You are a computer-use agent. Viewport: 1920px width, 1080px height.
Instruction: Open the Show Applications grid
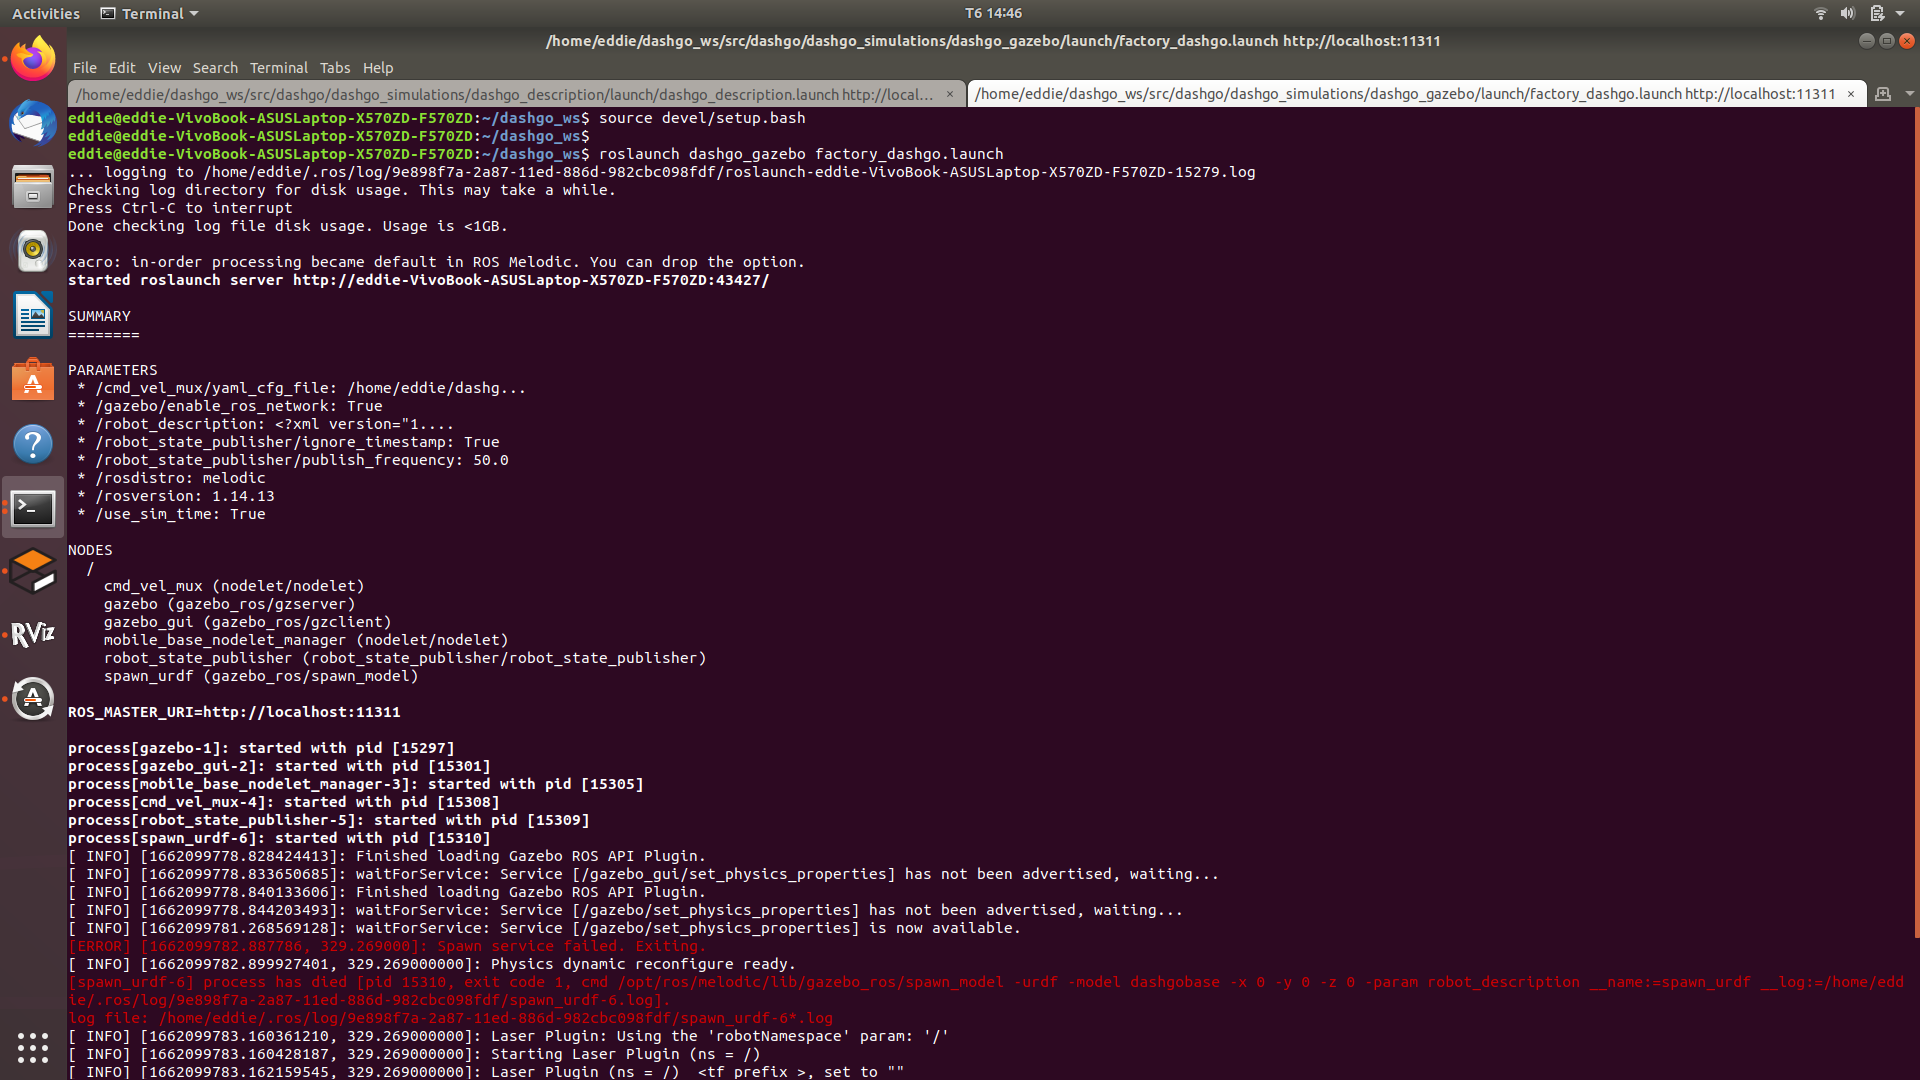(x=33, y=1048)
